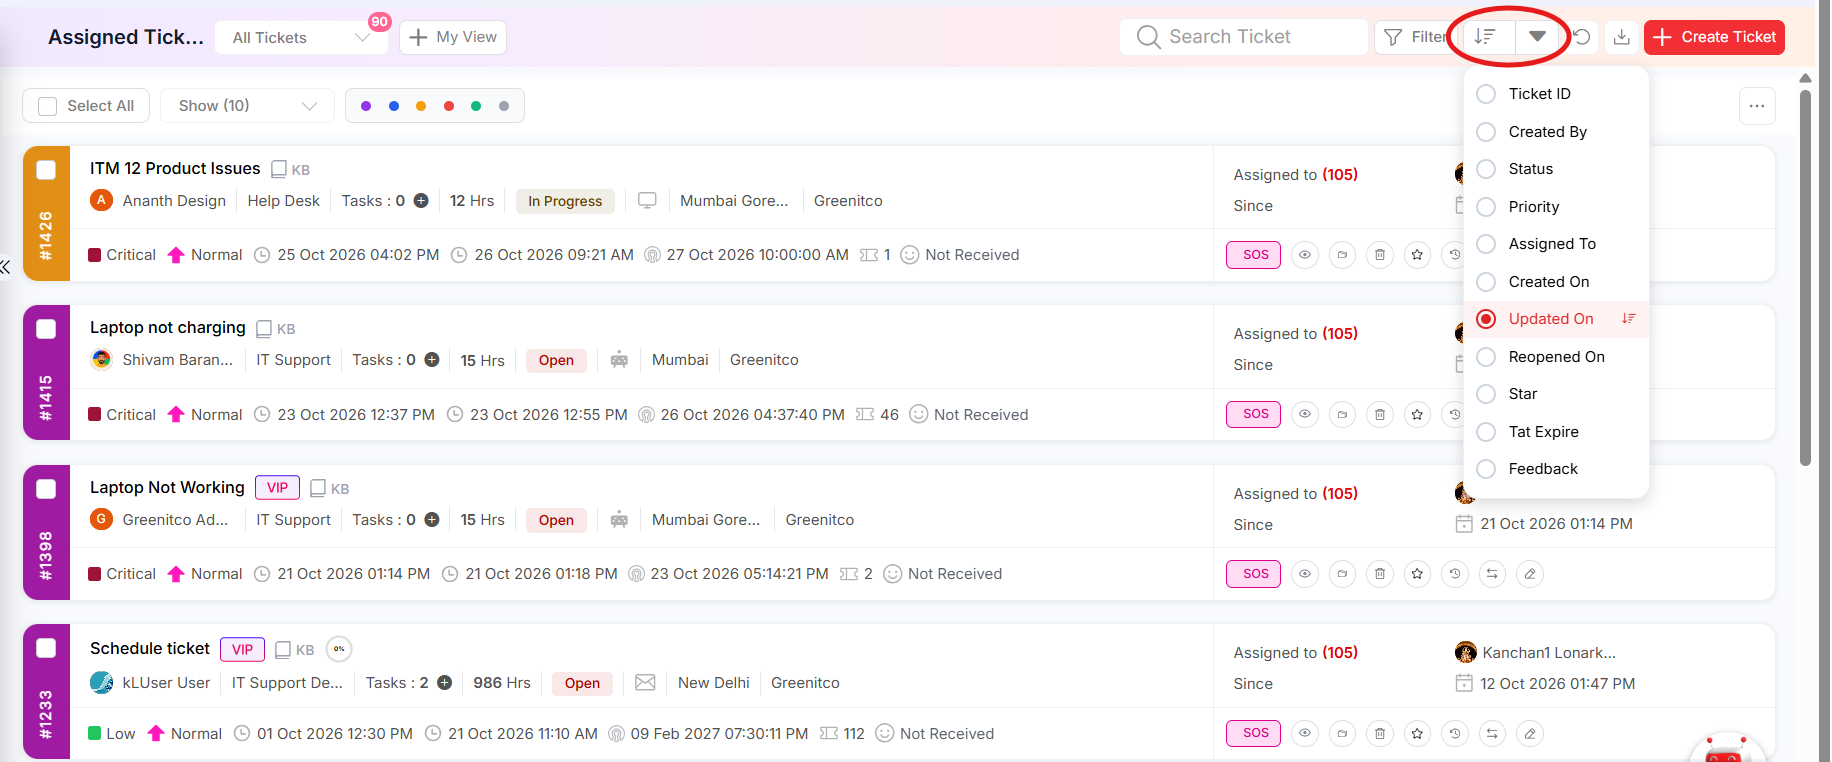Click the transfer arrows icon for ticket #1398
Image resolution: width=1832 pixels, height=762 pixels.
[x=1492, y=574]
